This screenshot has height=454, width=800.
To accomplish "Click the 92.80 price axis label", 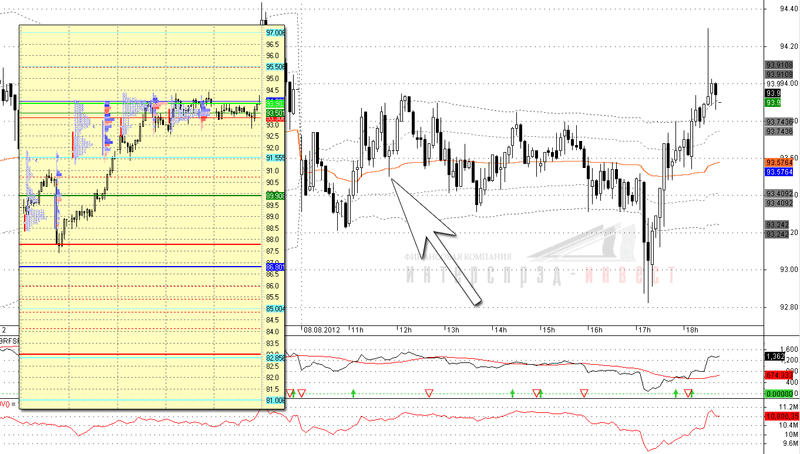I will [789, 307].
